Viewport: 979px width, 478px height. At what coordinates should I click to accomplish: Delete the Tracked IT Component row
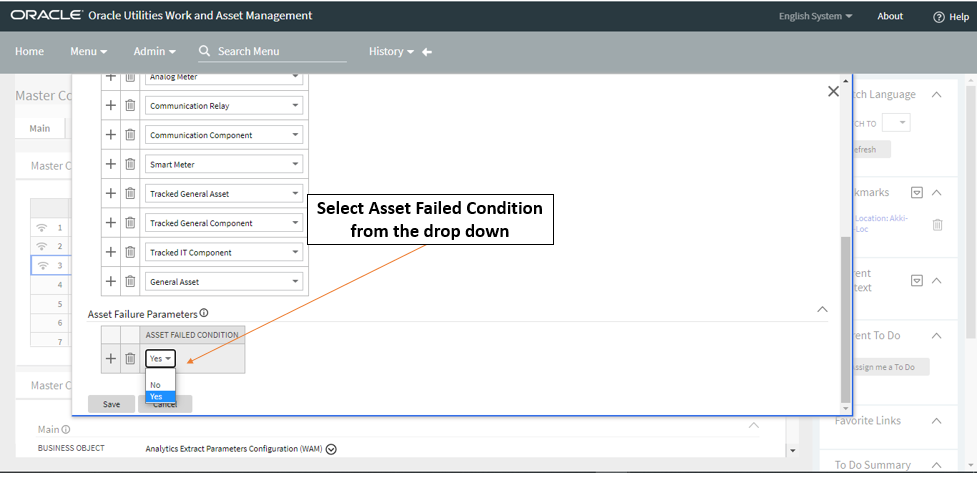click(130, 252)
